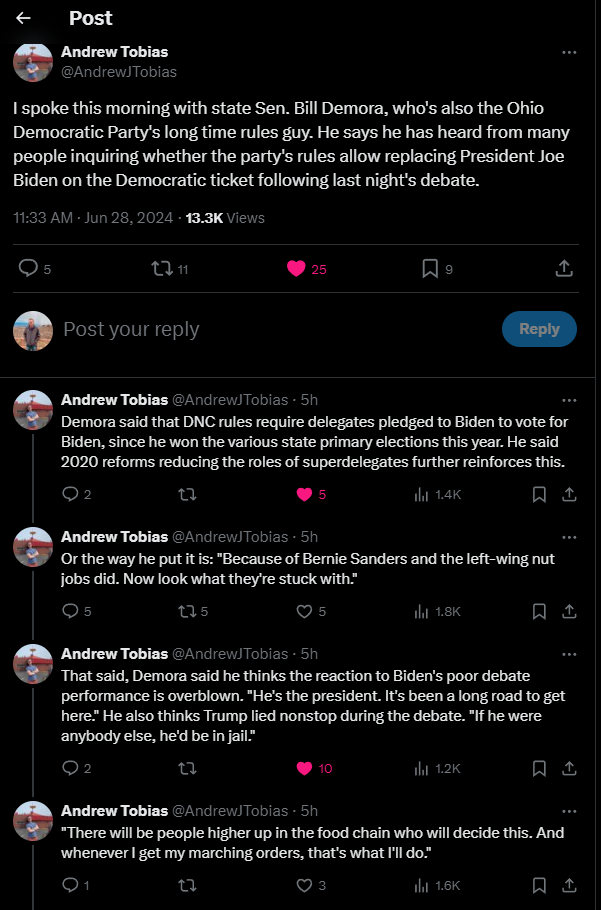The height and width of the screenshot is (910, 601).
Task: Share the food chain quote reply
Action: [x=570, y=885]
